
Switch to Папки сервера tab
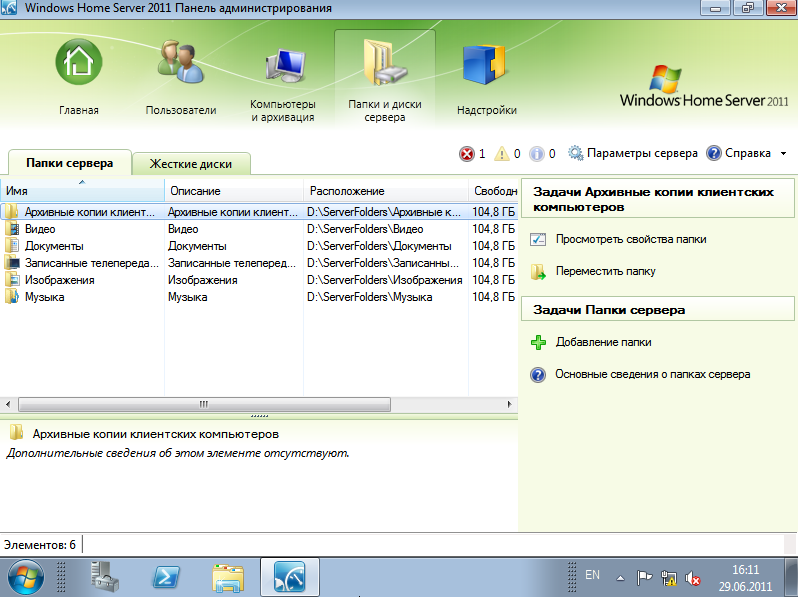point(70,163)
